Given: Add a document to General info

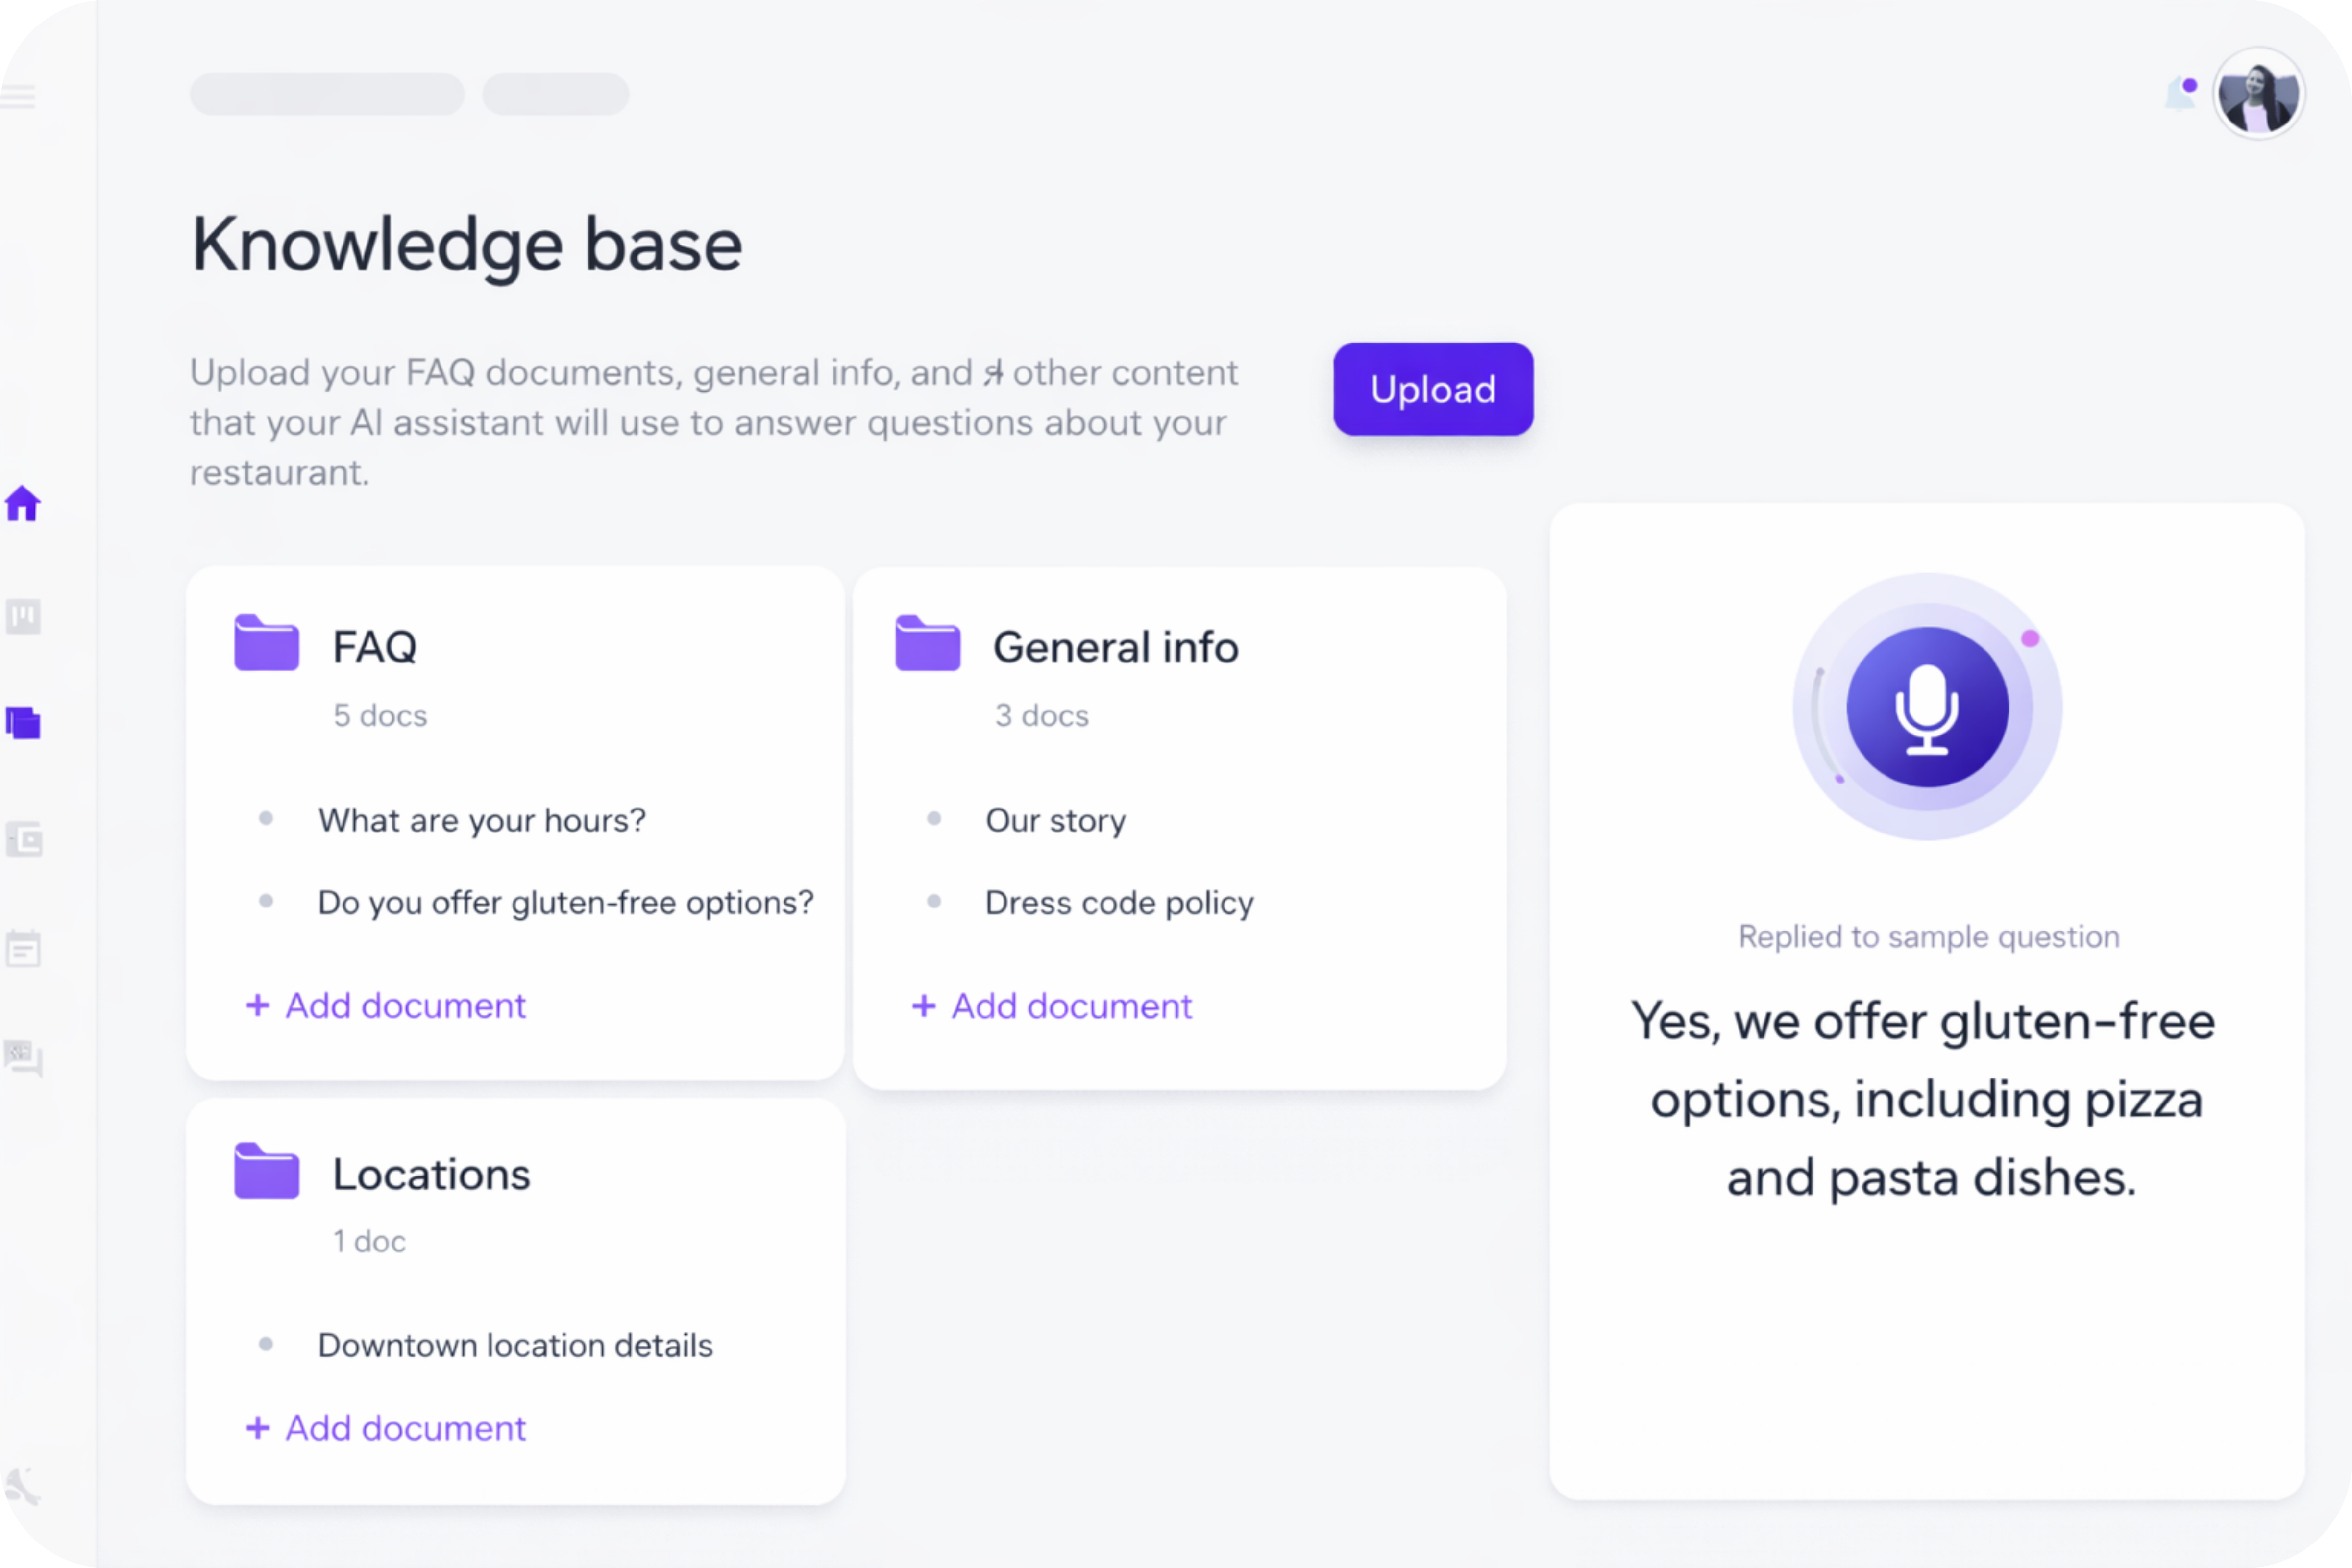Looking at the screenshot, I should point(1051,1006).
